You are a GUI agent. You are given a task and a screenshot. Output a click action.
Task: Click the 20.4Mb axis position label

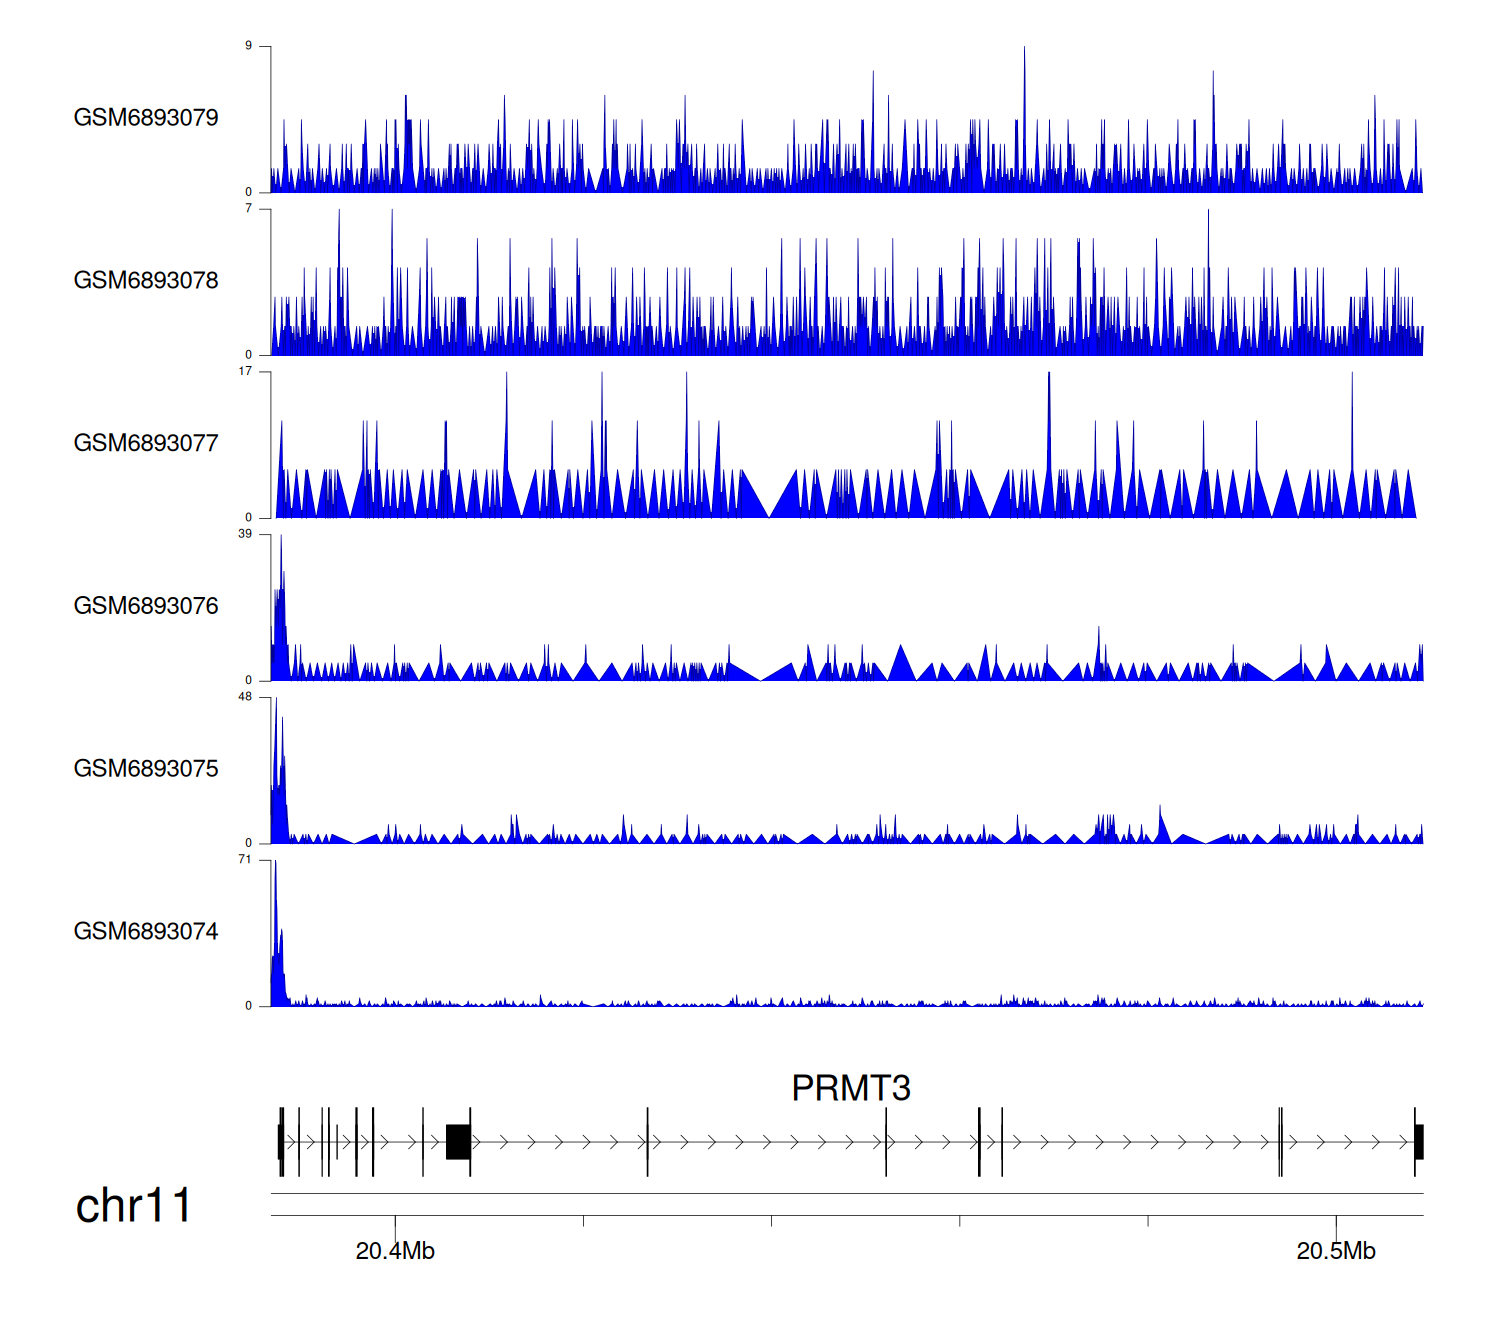point(395,1251)
